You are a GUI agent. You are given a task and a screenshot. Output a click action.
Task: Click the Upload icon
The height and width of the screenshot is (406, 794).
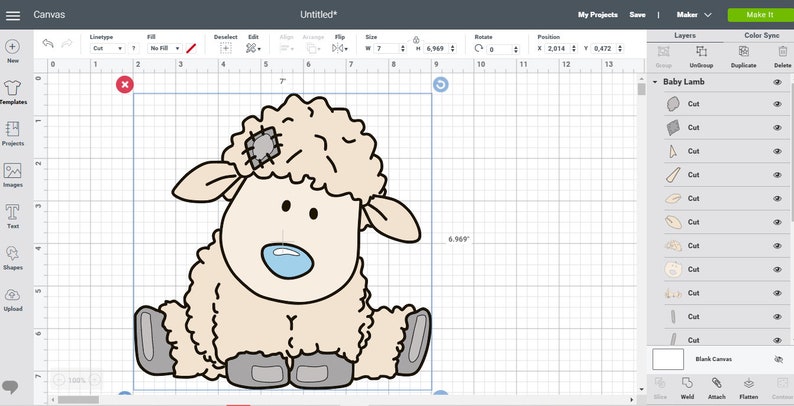[x=13, y=295]
